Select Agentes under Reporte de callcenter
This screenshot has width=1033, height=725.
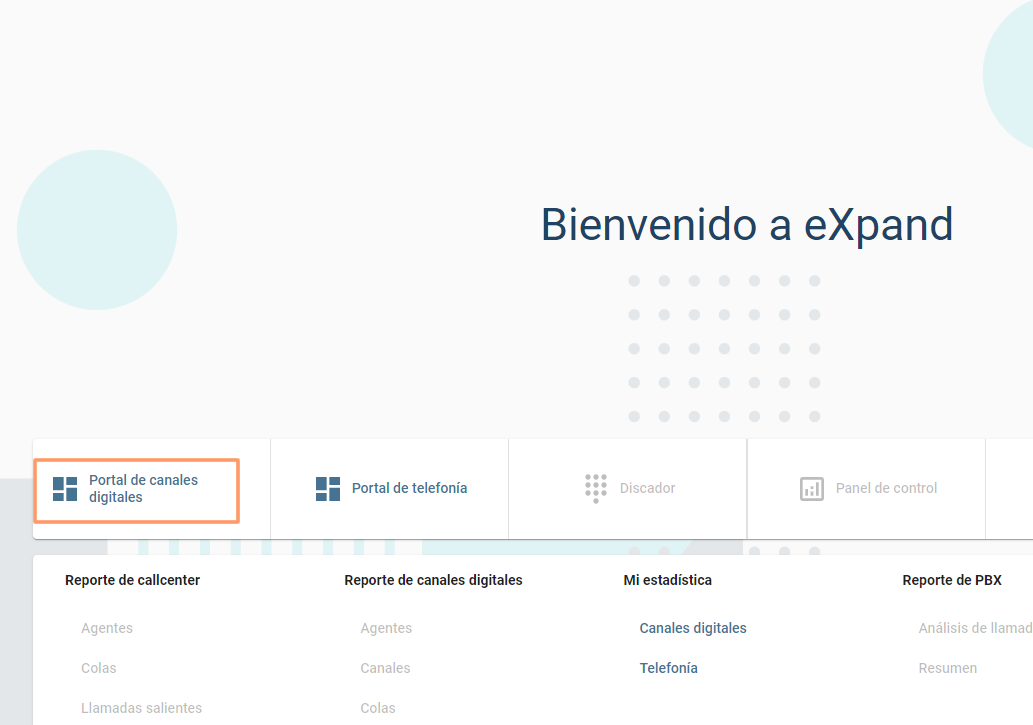point(107,628)
